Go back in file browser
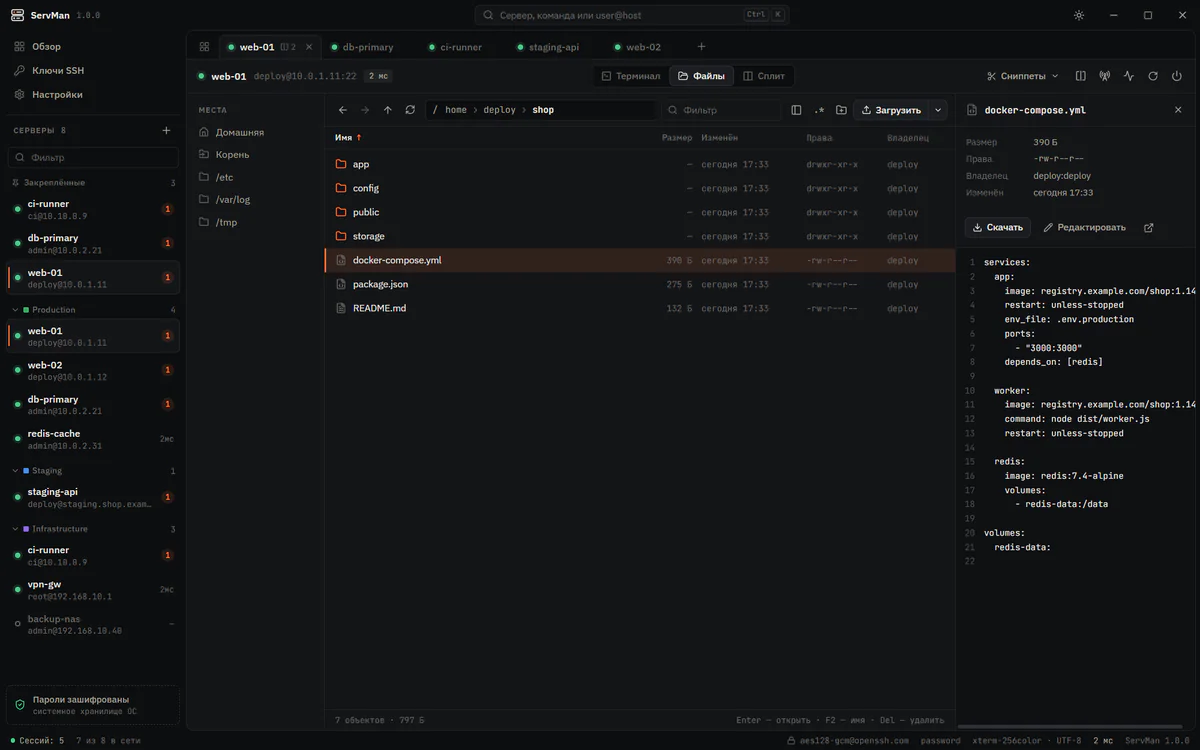This screenshot has width=1200, height=750. 343,110
